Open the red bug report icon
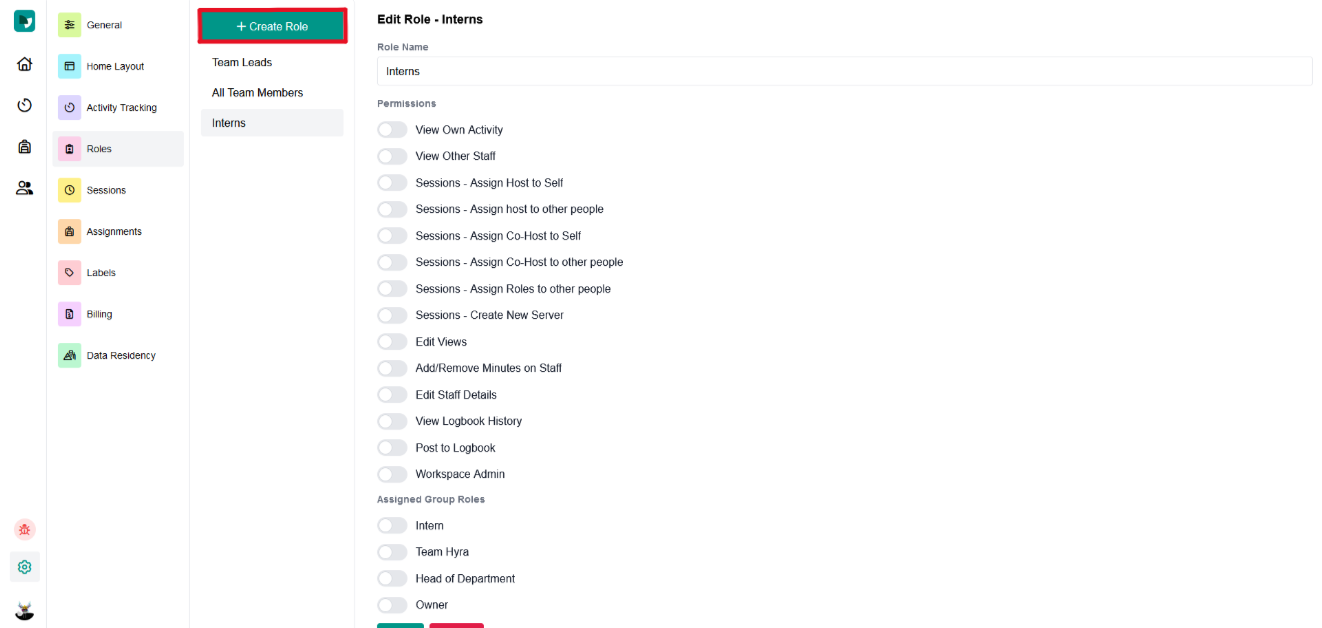 pyautogui.click(x=23, y=529)
